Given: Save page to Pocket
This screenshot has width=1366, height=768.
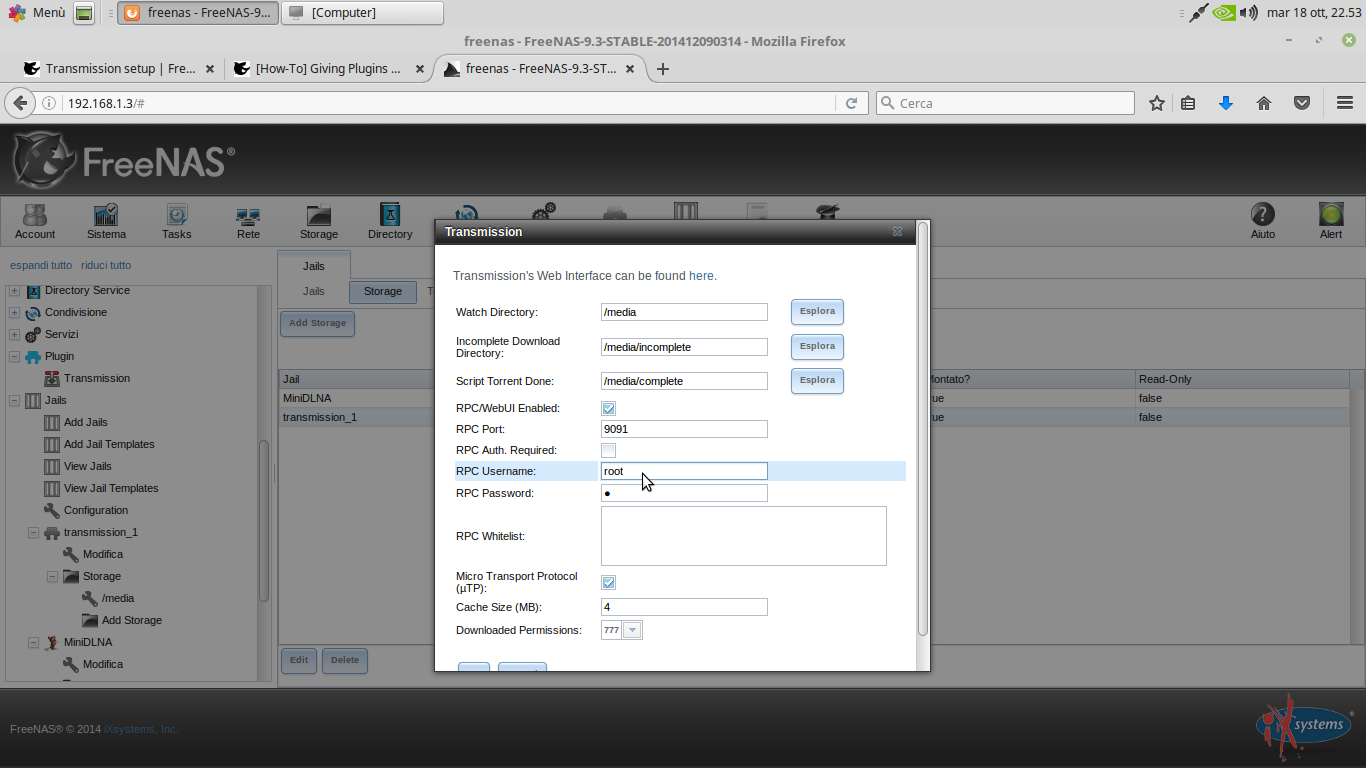Looking at the screenshot, I should [x=1302, y=103].
